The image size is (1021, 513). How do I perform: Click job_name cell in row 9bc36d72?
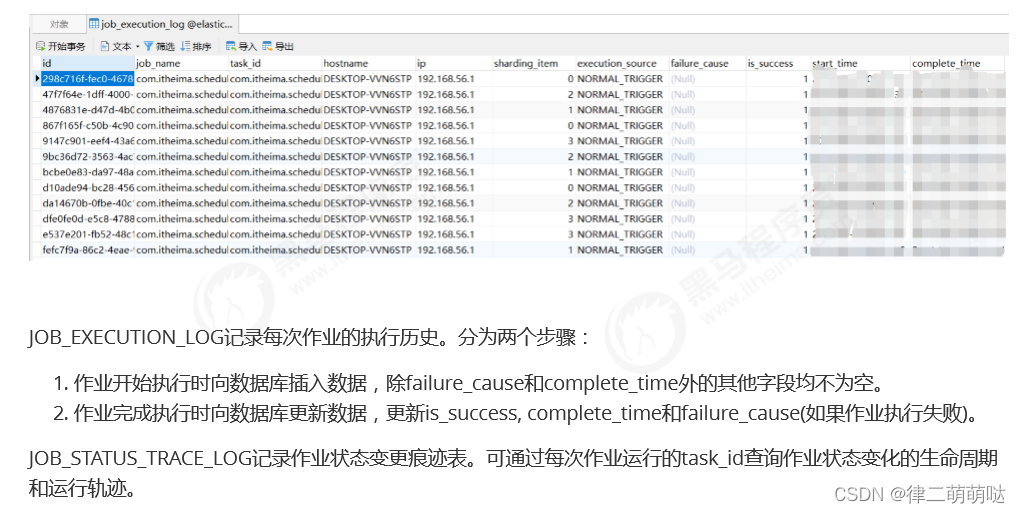tap(182, 156)
